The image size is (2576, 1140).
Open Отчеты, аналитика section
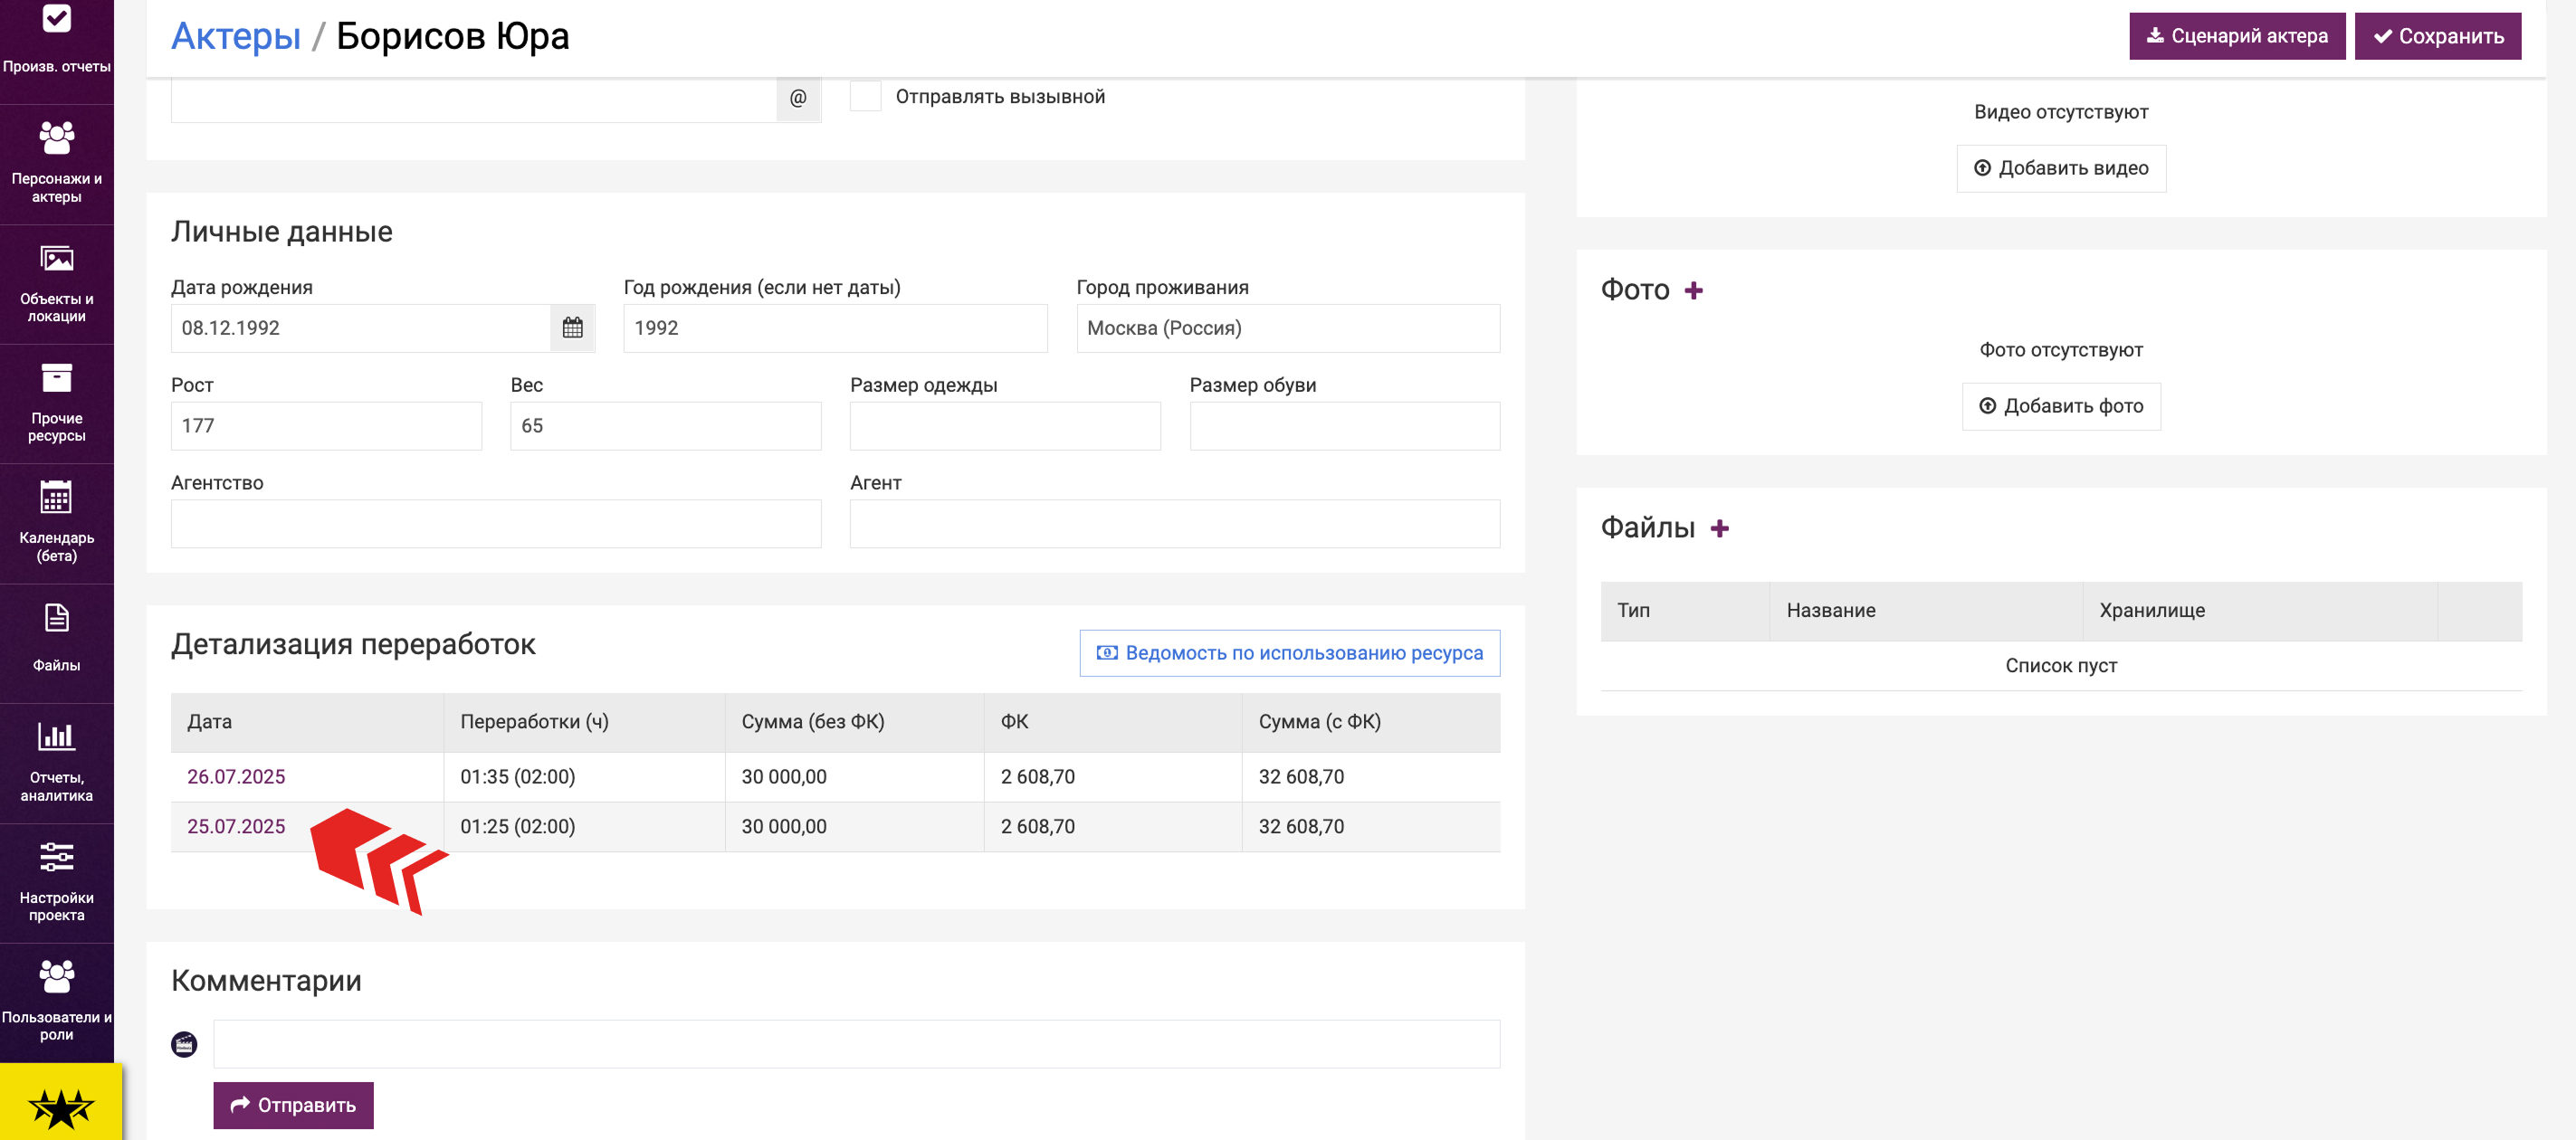coord(57,763)
